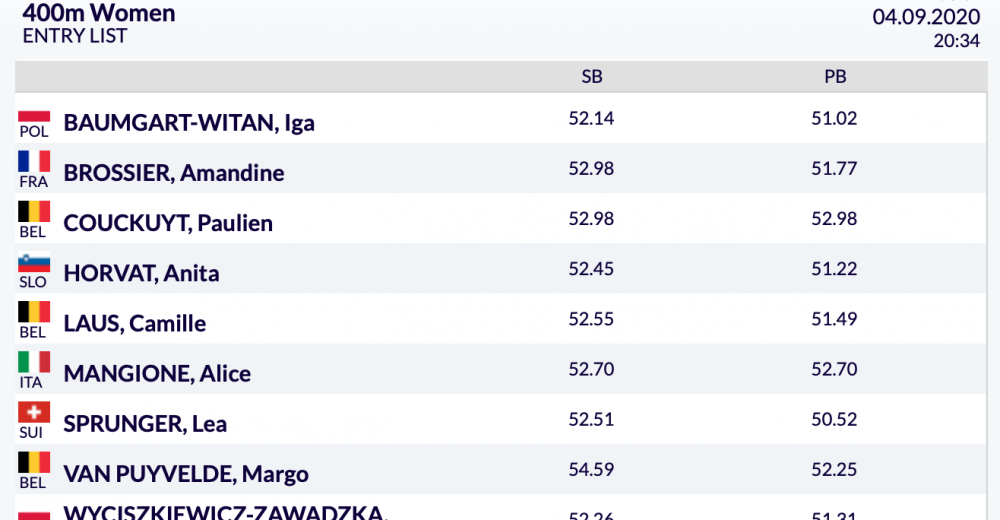Click the 400m Women title
The width and height of the screenshot is (1000, 520).
(x=99, y=13)
